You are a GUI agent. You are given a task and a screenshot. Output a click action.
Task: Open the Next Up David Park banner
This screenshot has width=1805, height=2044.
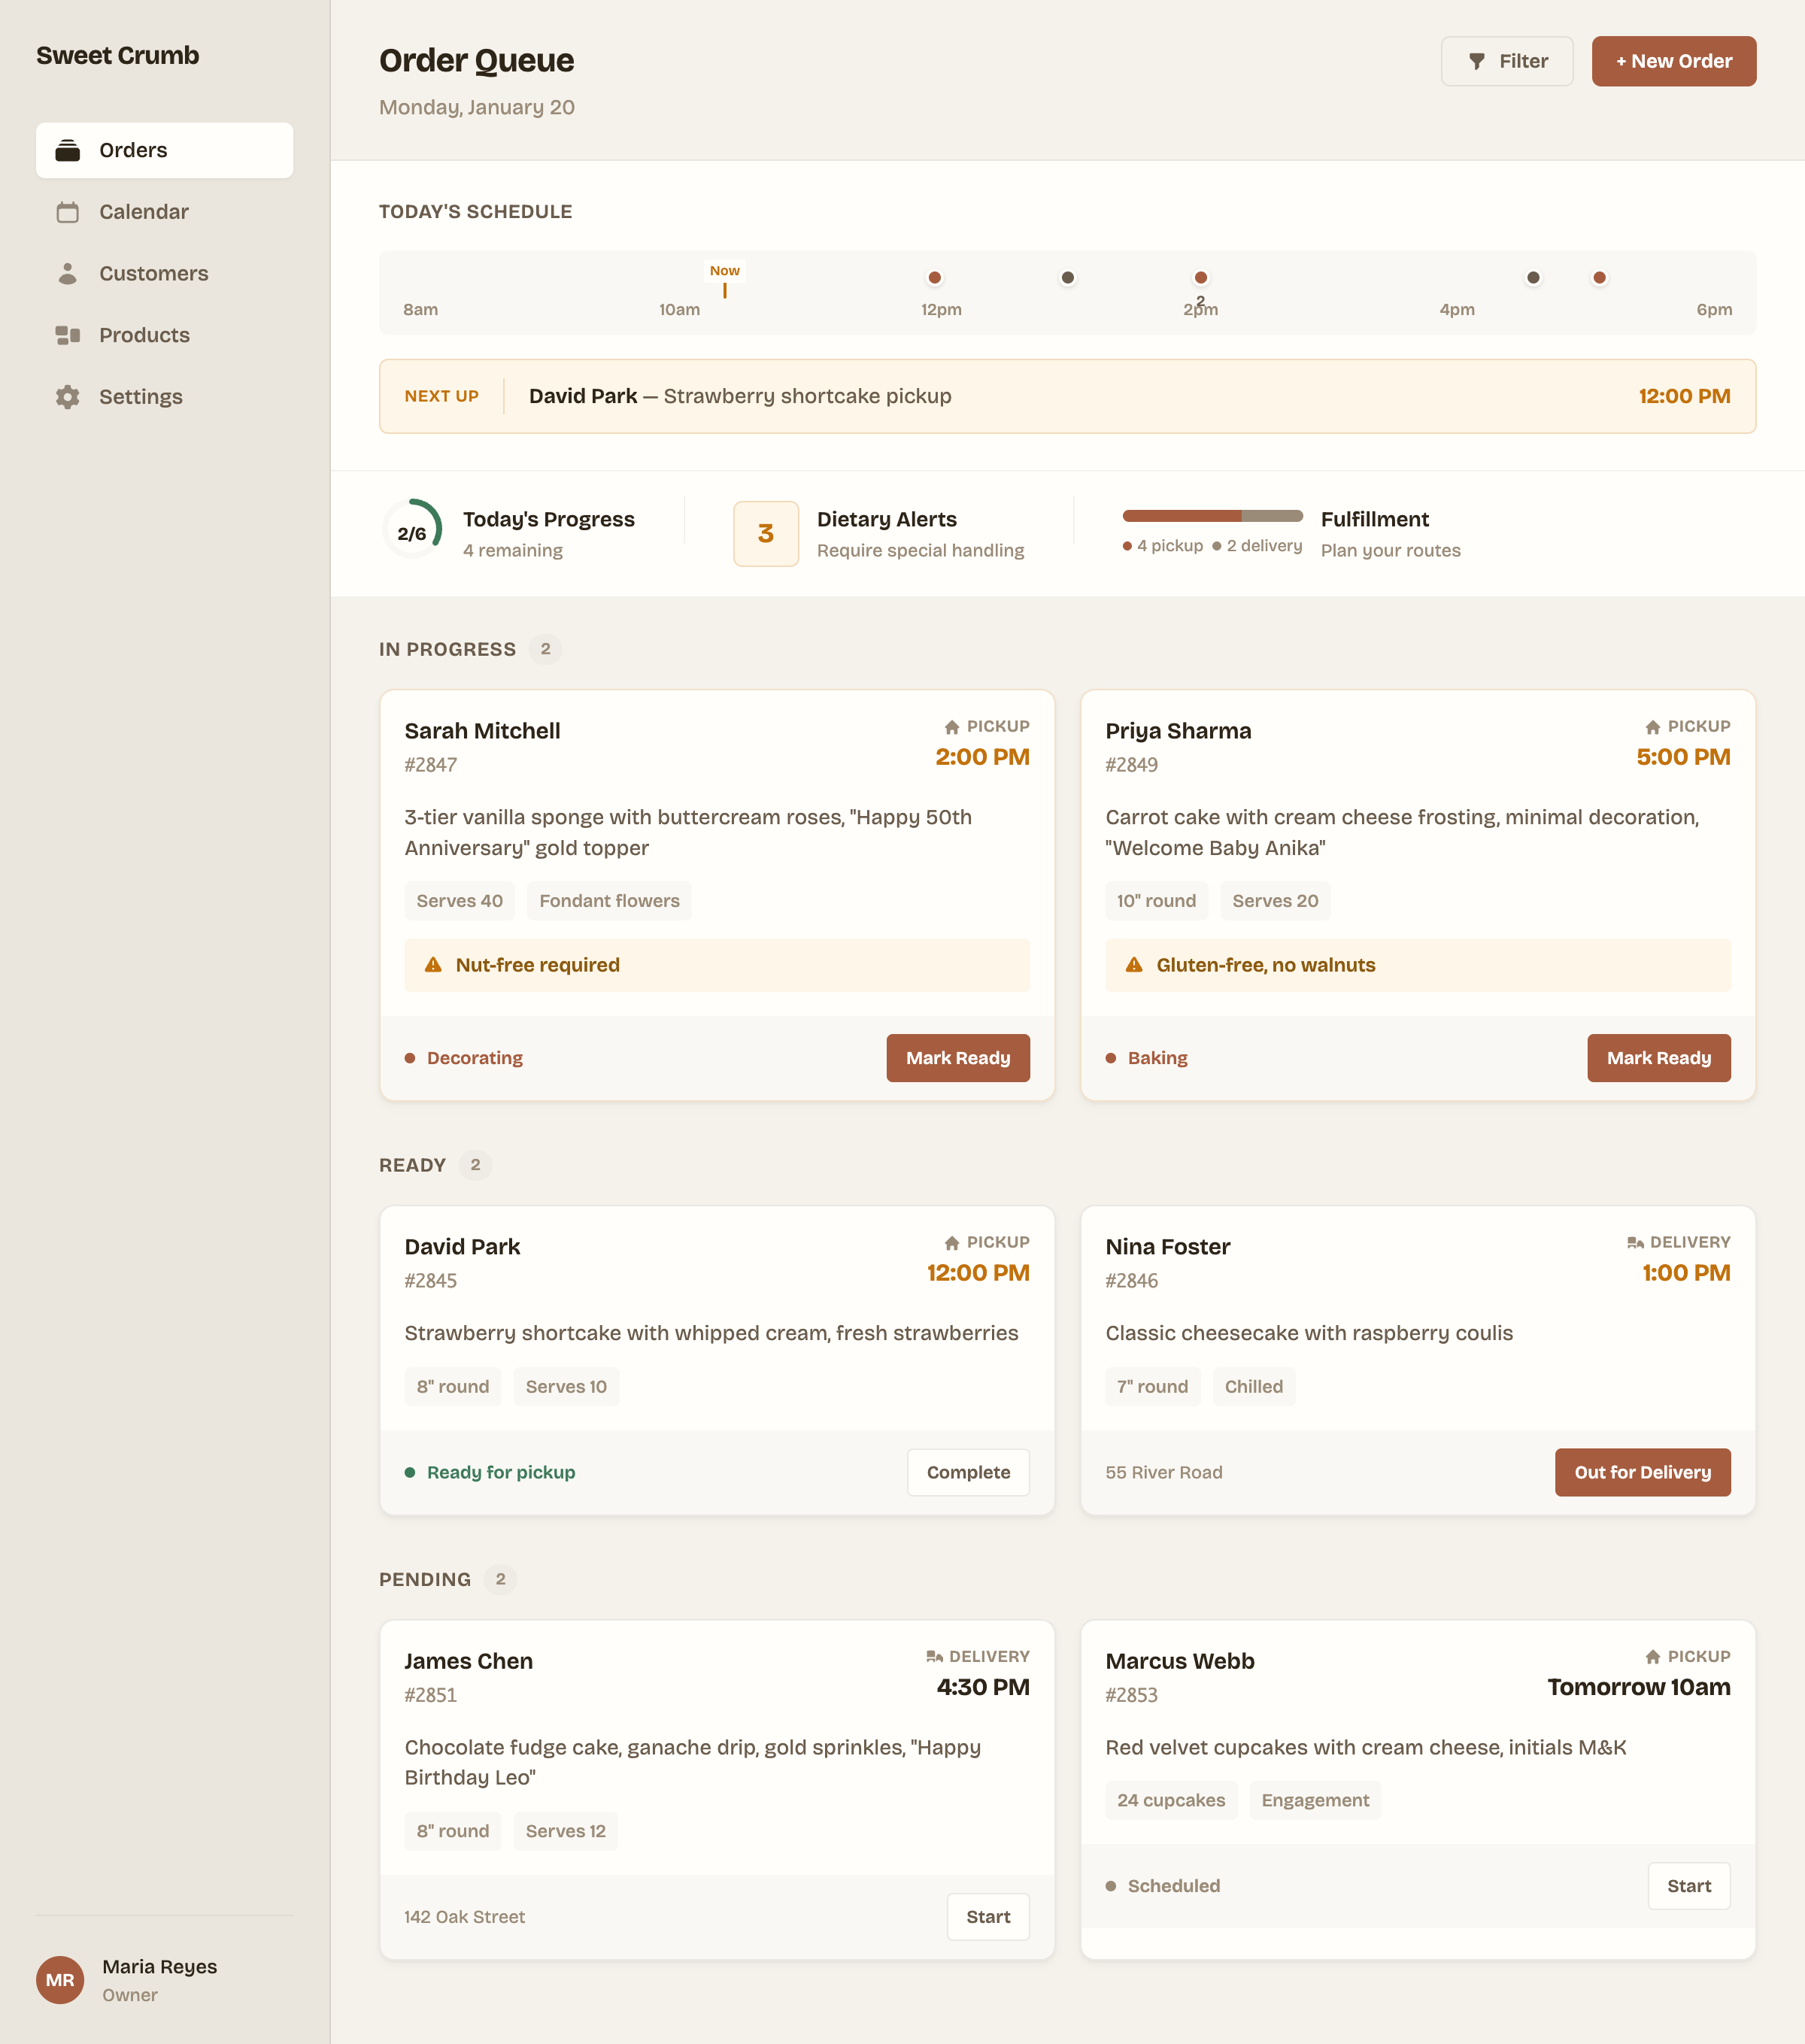click(1066, 396)
